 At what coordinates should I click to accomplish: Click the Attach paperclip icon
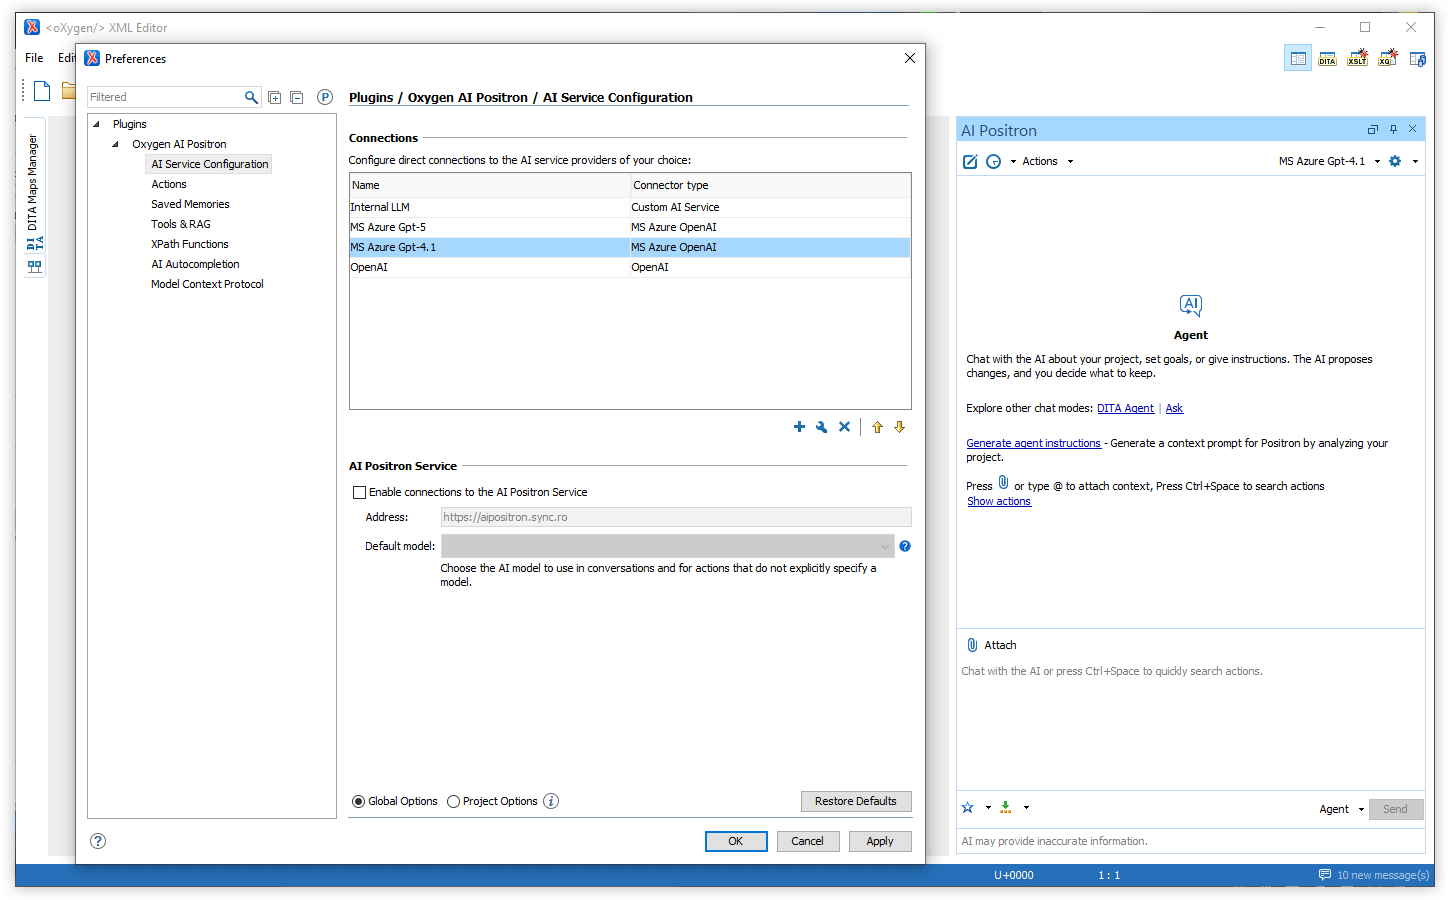(x=972, y=645)
